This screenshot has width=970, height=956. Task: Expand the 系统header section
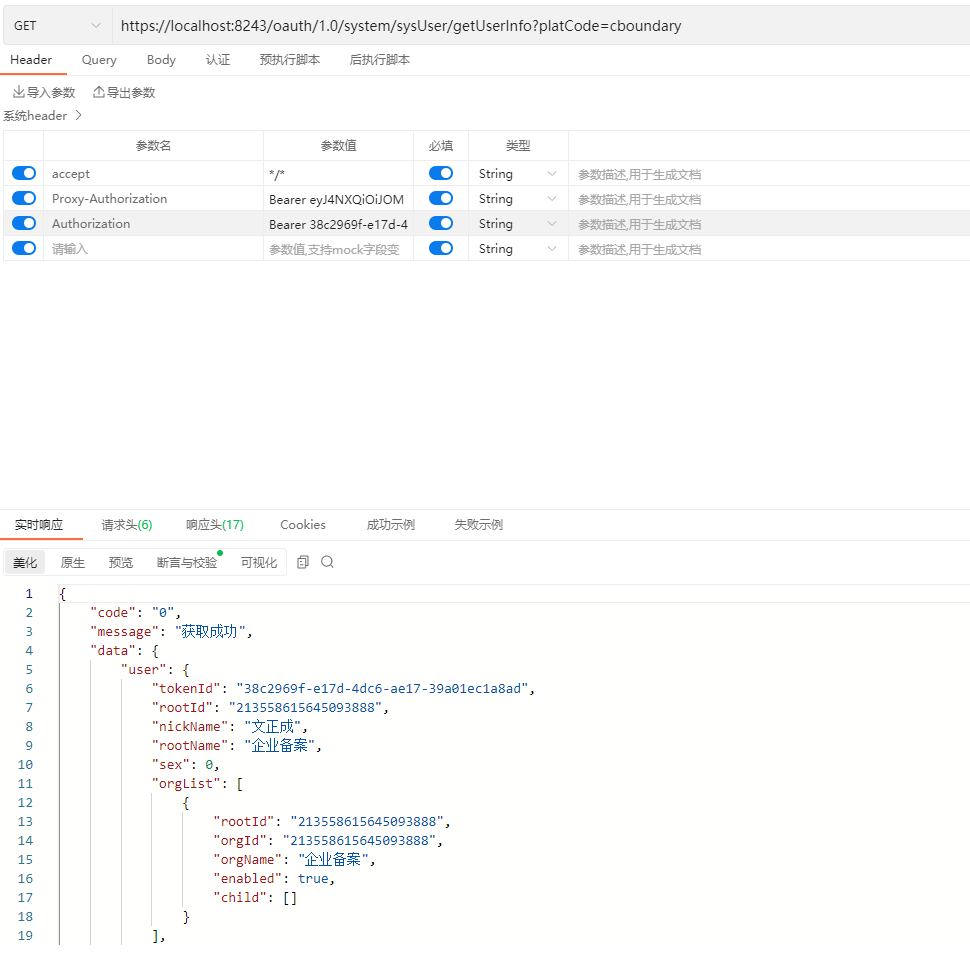point(43,116)
